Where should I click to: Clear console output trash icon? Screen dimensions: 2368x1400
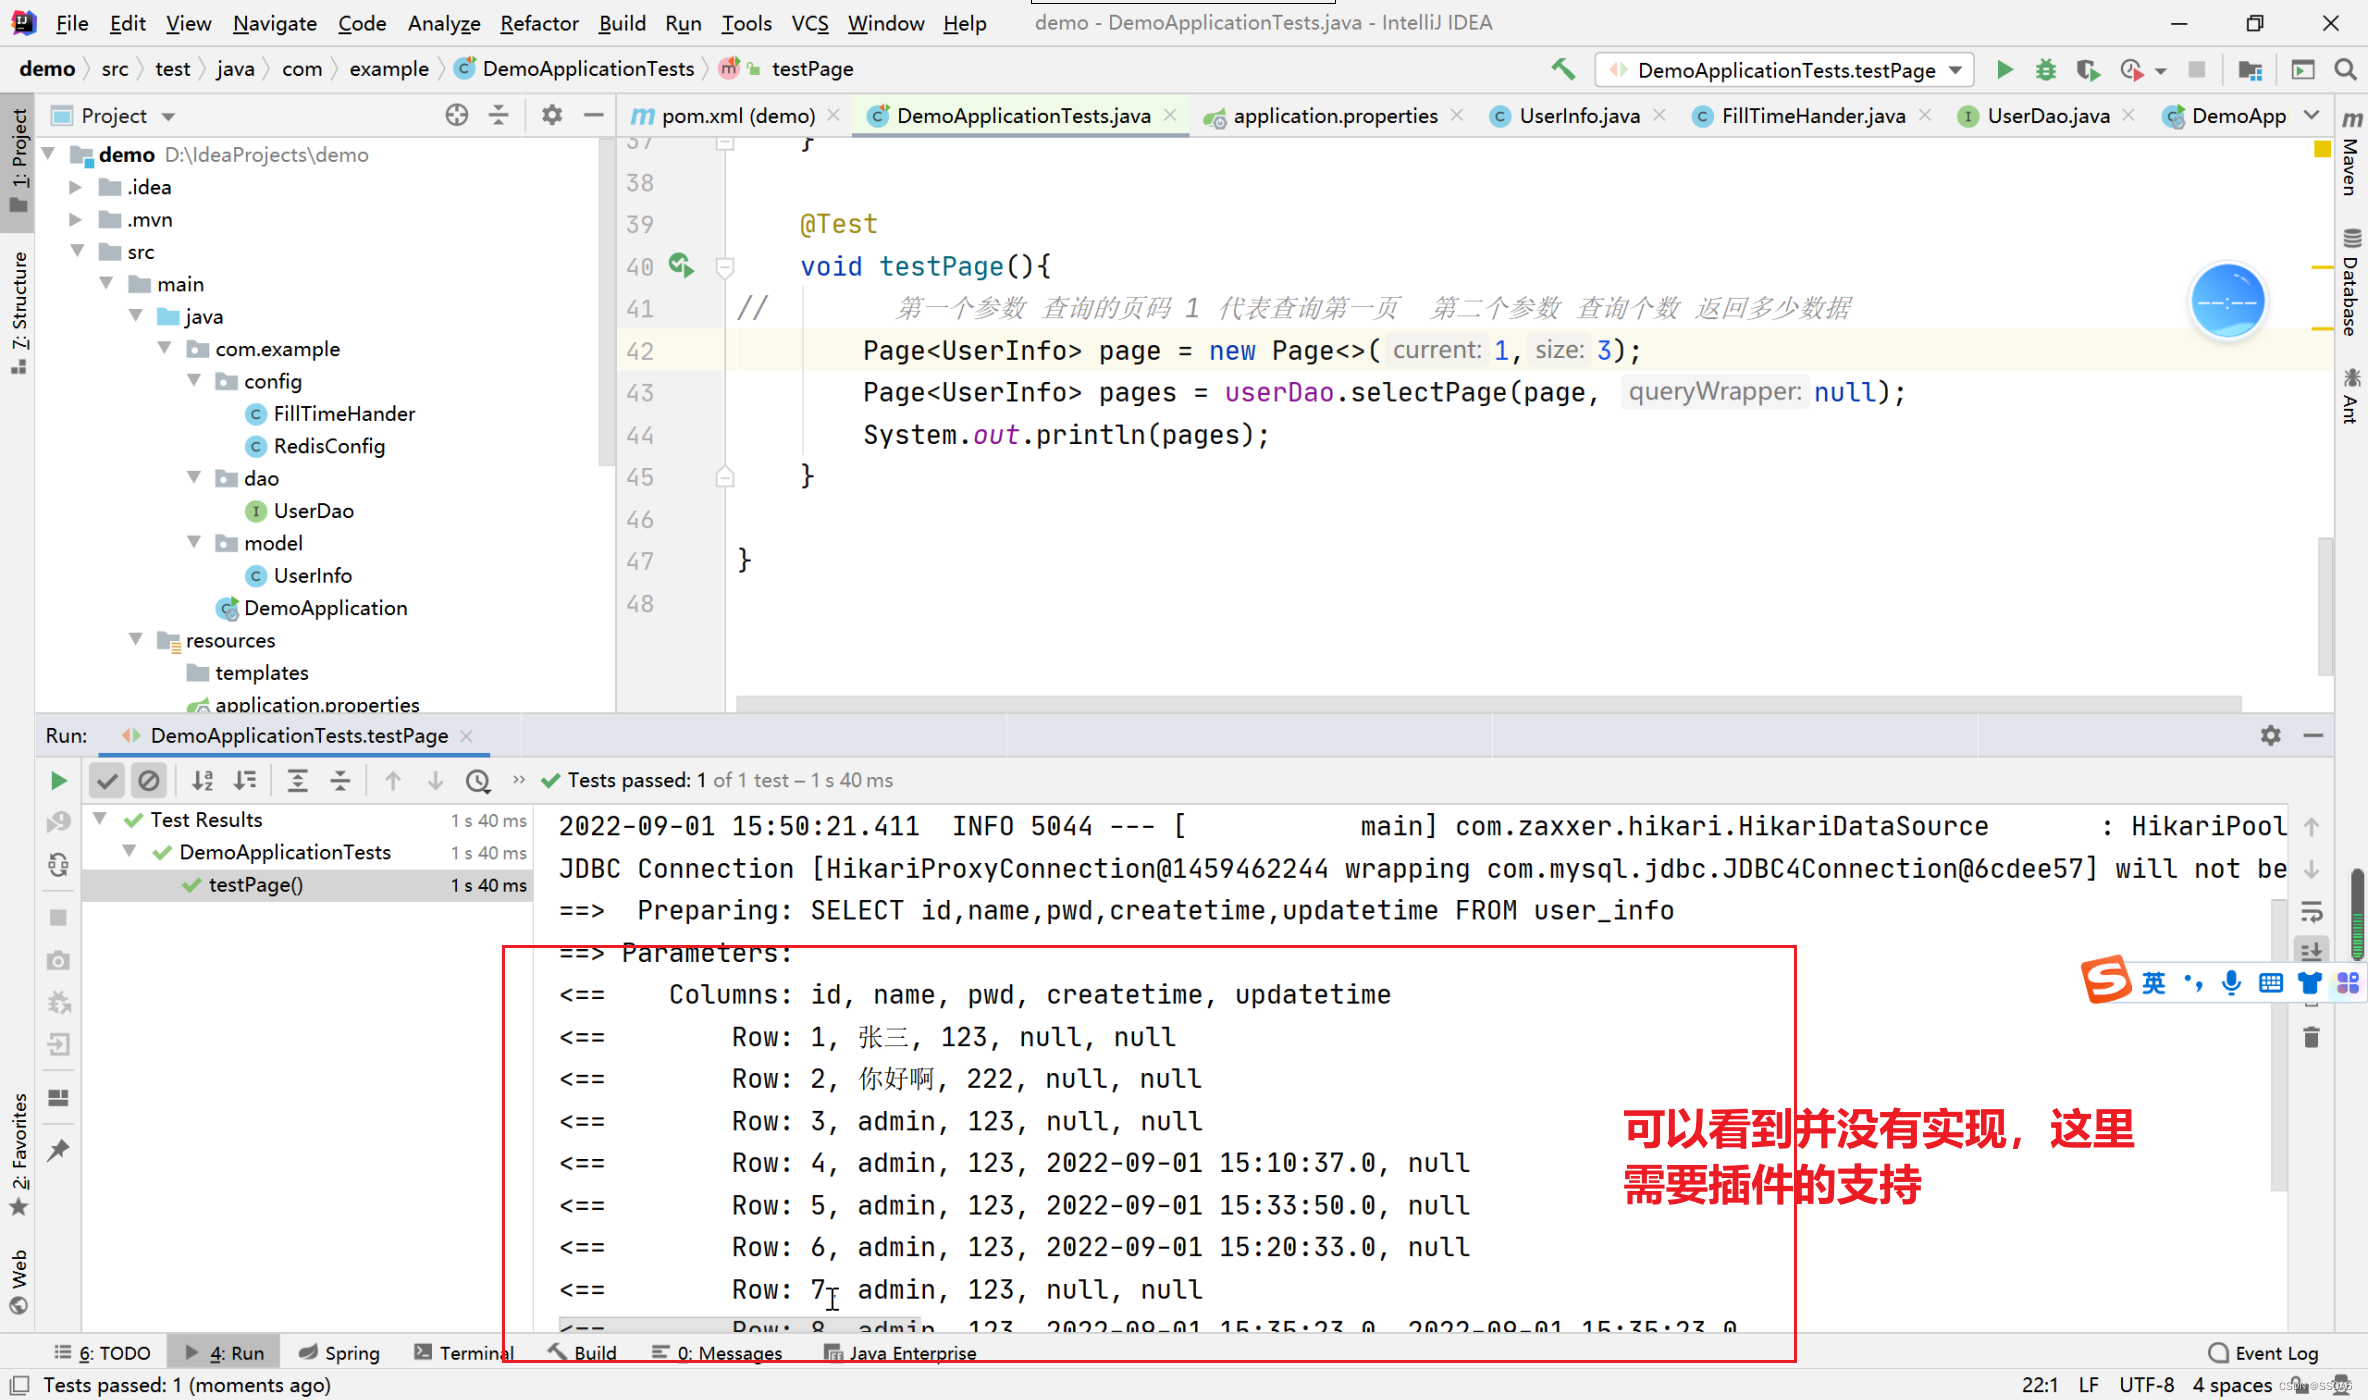click(x=2311, y=1037)
